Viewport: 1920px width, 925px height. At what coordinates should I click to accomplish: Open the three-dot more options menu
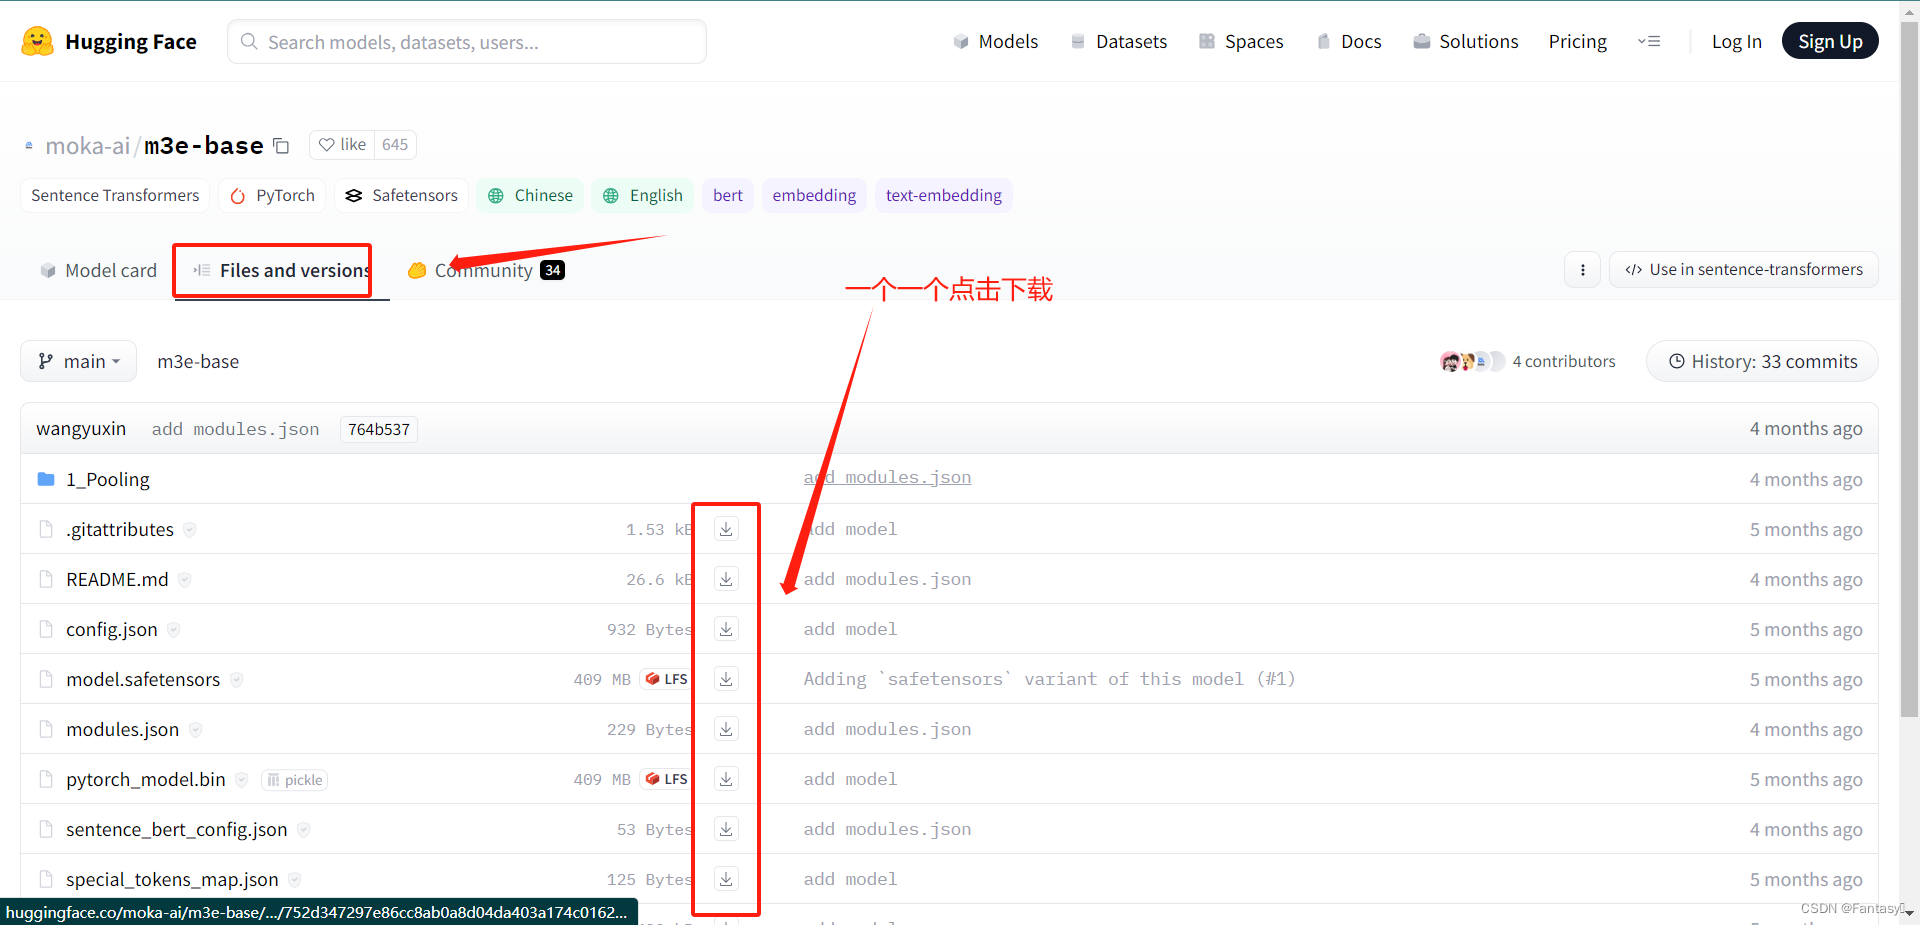coord(1582,270)
